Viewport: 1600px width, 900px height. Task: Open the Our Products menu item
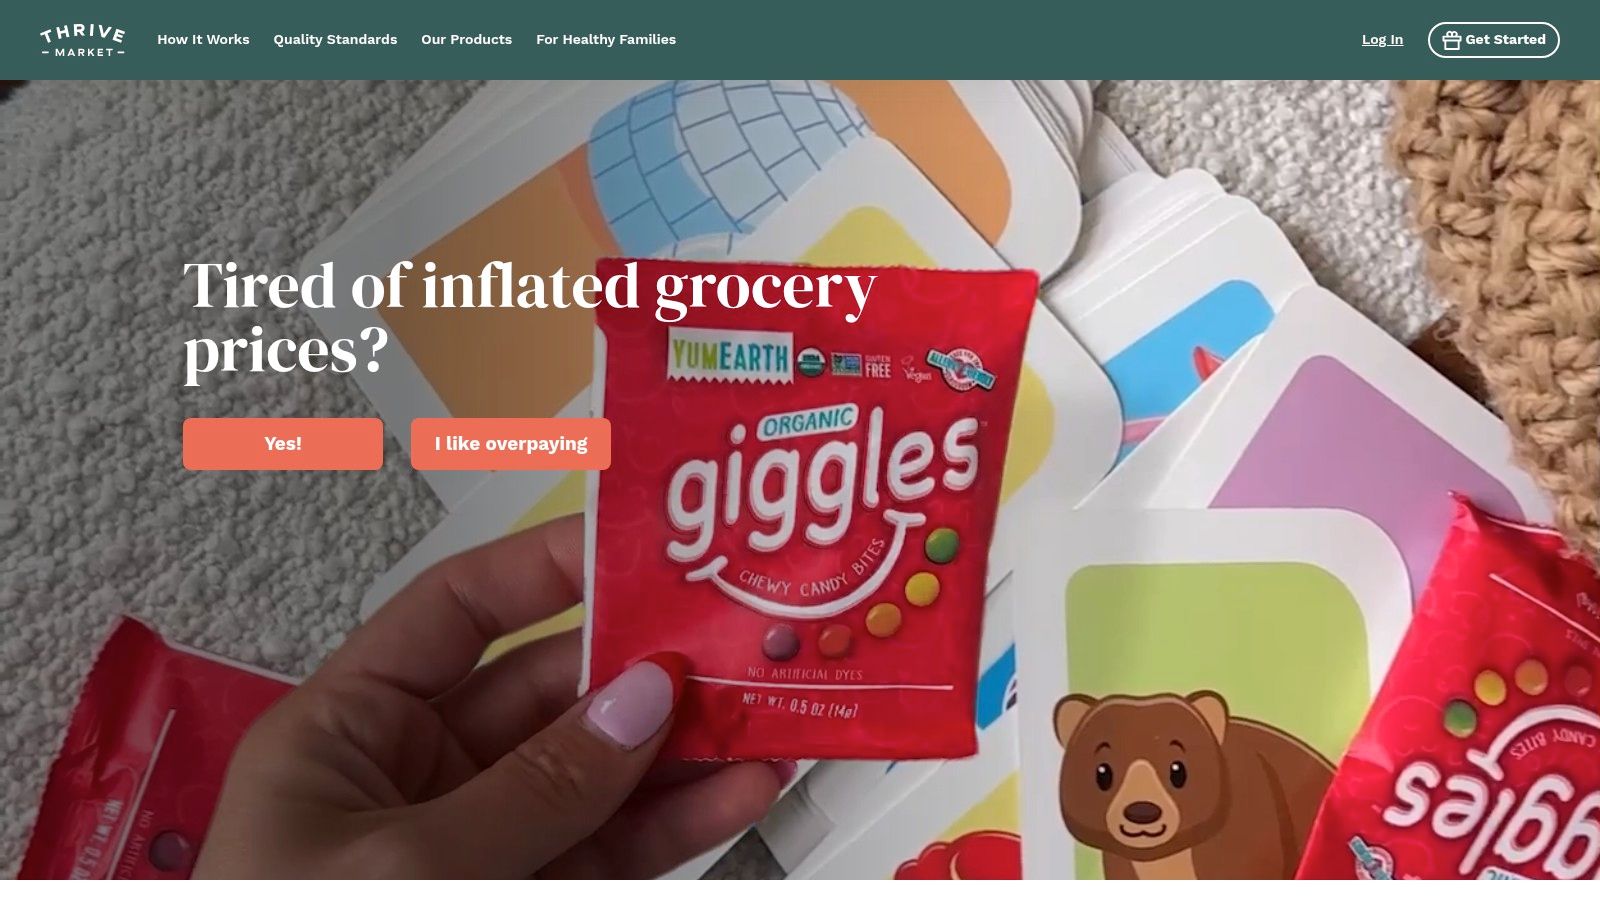466,40
